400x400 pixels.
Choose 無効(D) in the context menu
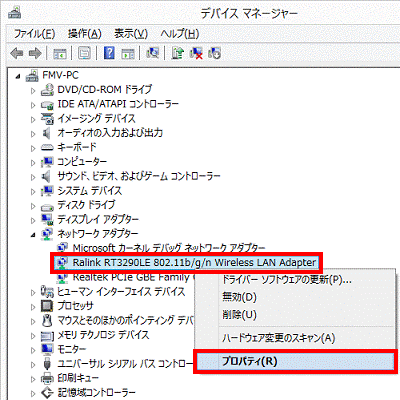[239, 297]
